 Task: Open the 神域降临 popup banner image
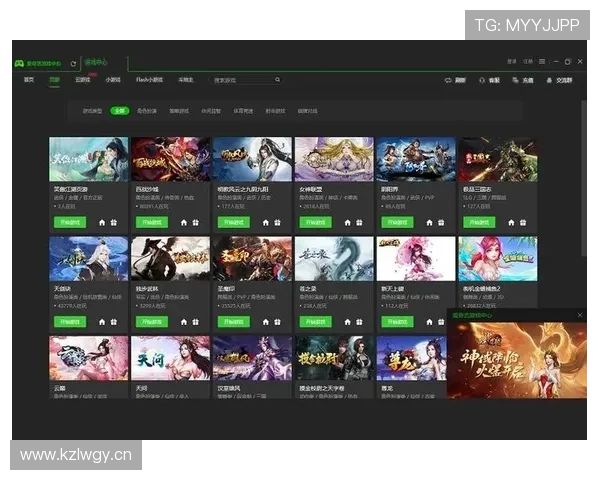click(x=517, y=360)
